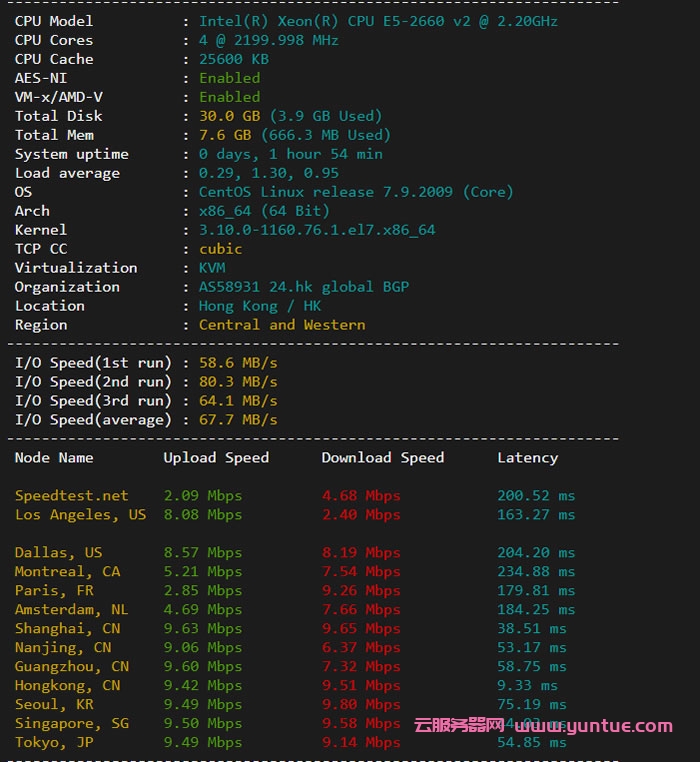700x762 pixels.
Task: Click the Download Speed column header
Action: [382, 458]
